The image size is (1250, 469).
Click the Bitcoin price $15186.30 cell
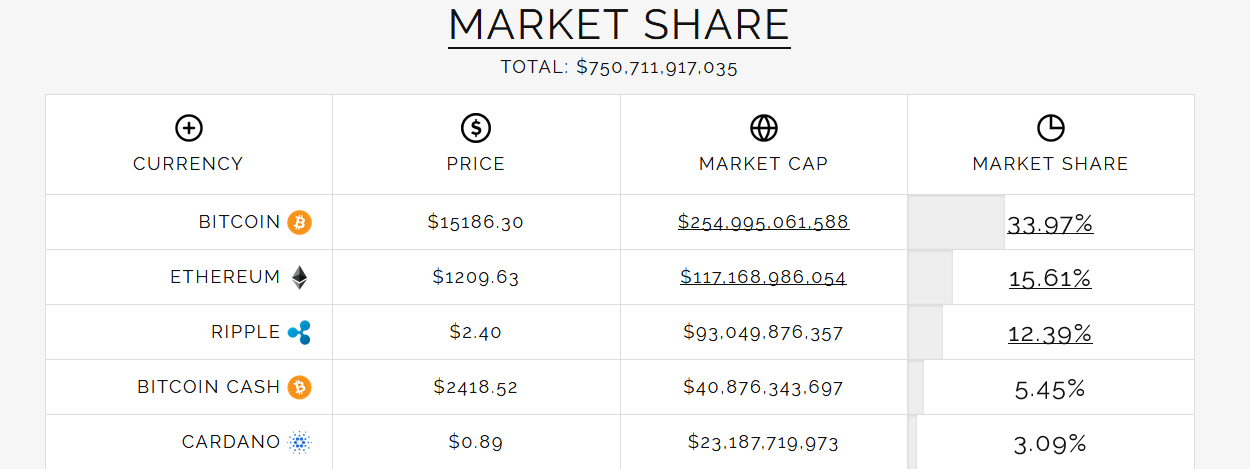point(476,222)
